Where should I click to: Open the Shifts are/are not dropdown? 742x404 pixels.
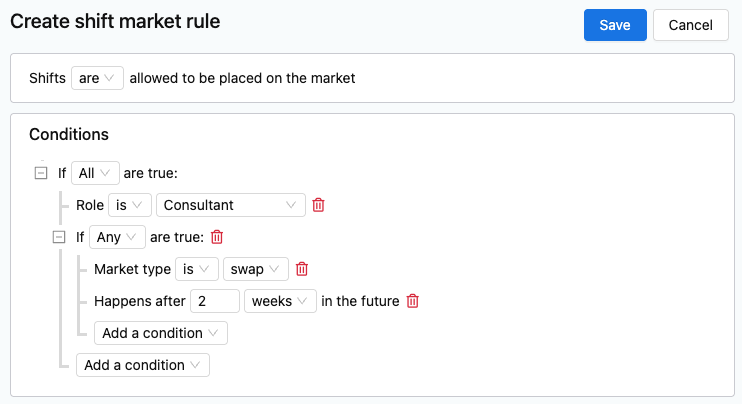pyautogui.click(x=97, y=78)
